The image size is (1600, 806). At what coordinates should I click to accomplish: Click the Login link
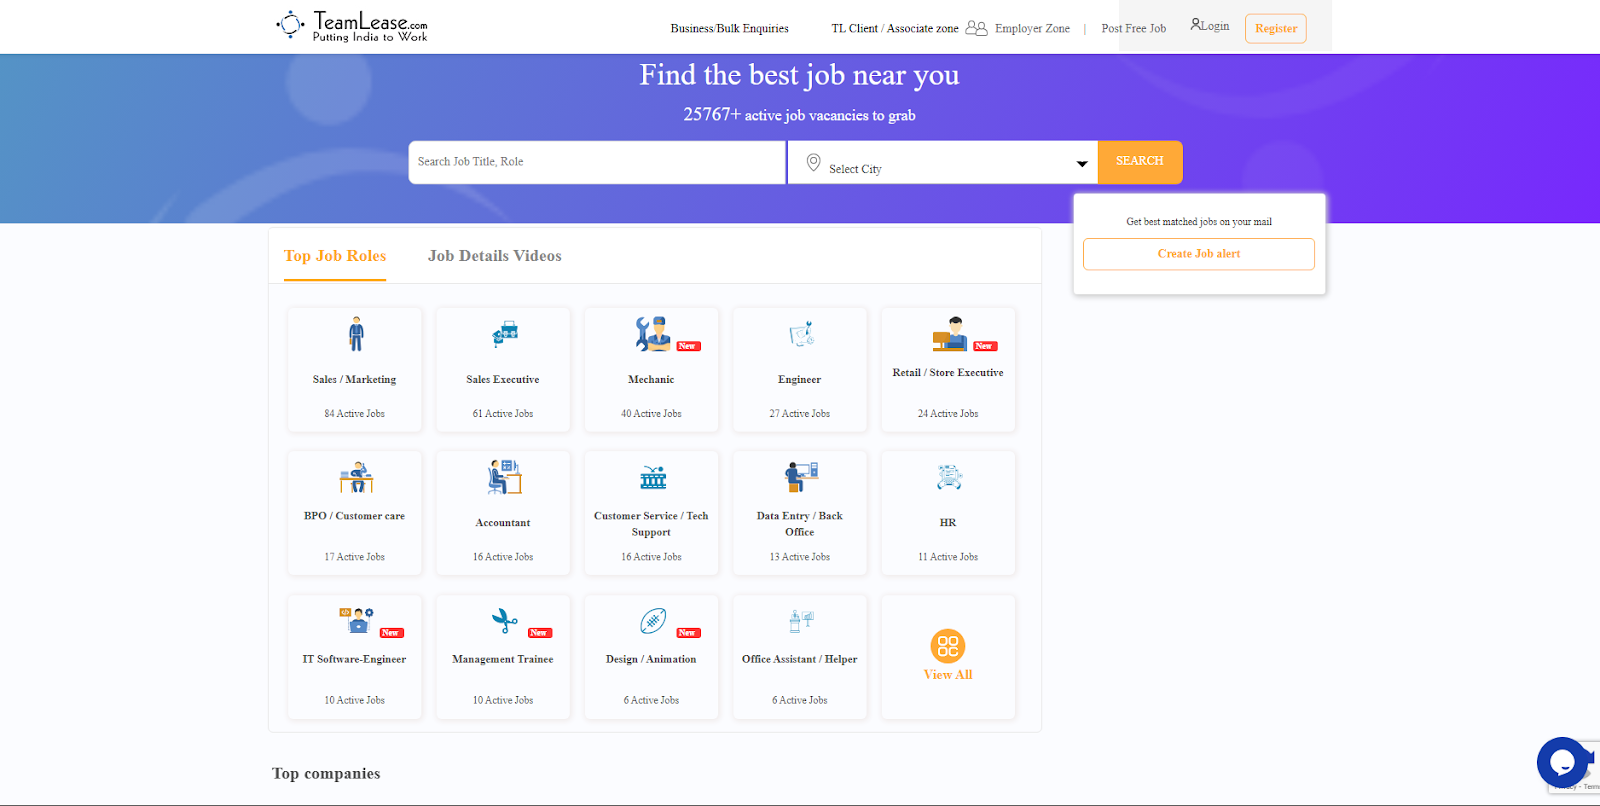tap(1215, 26)
